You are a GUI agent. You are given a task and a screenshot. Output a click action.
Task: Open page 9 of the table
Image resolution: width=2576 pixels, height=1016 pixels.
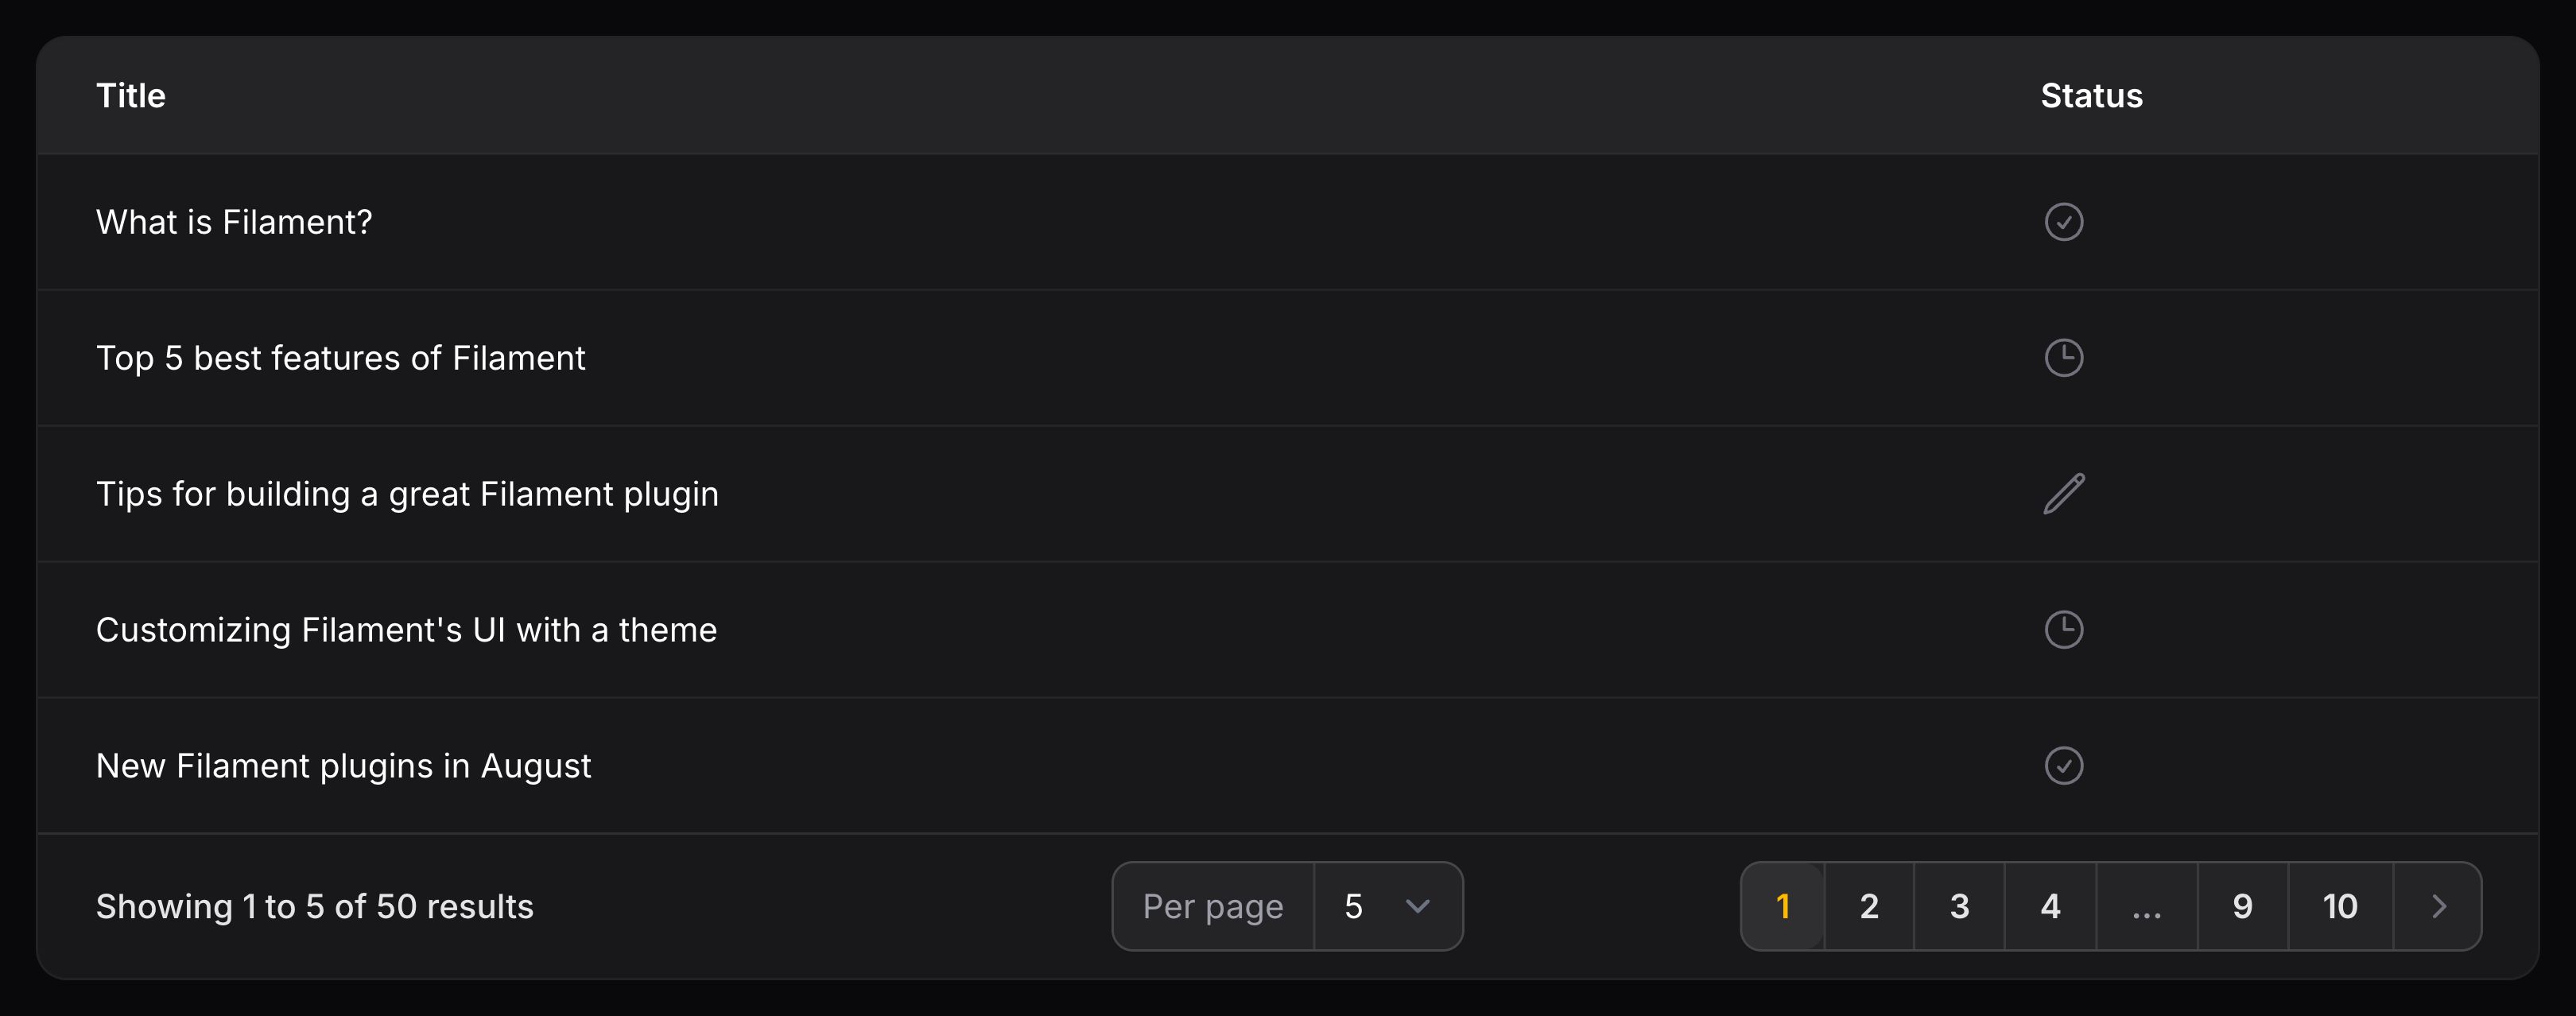coord(2242,906)
